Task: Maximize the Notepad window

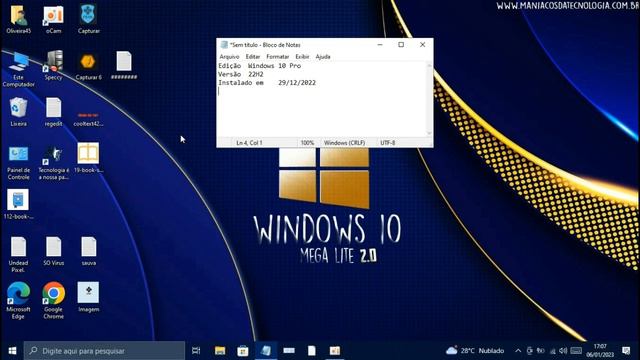Action: pyautogui.click(x=401, y=45)
